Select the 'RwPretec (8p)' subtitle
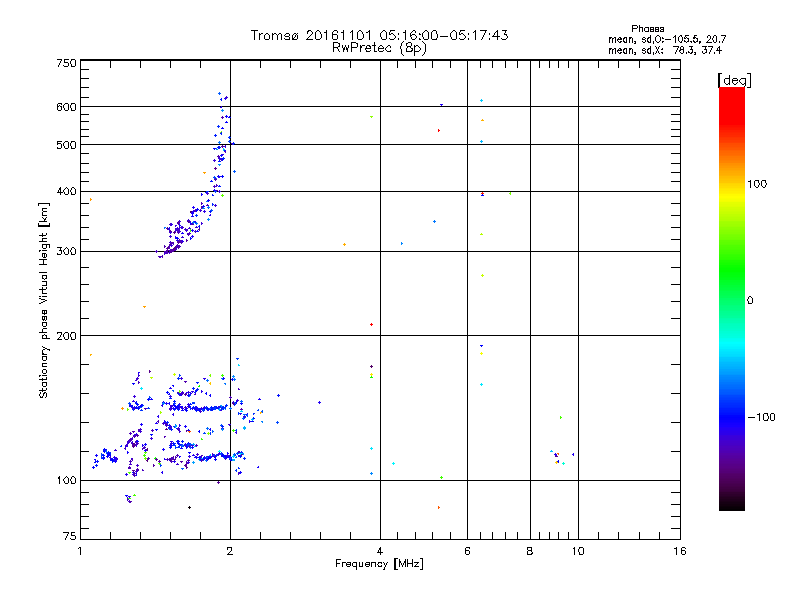This screenshot has width=800, height=600. tap(379, 48)
